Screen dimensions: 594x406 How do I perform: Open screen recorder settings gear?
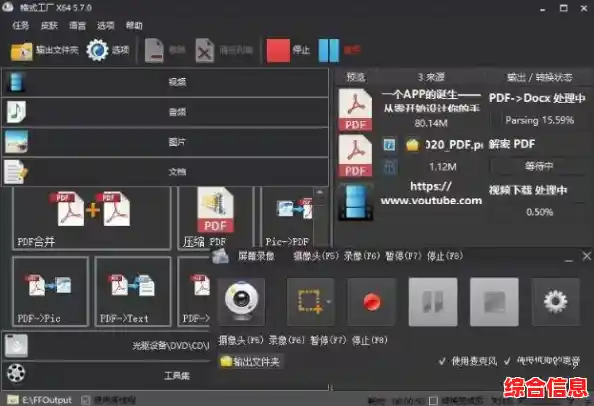coord(555,301)
